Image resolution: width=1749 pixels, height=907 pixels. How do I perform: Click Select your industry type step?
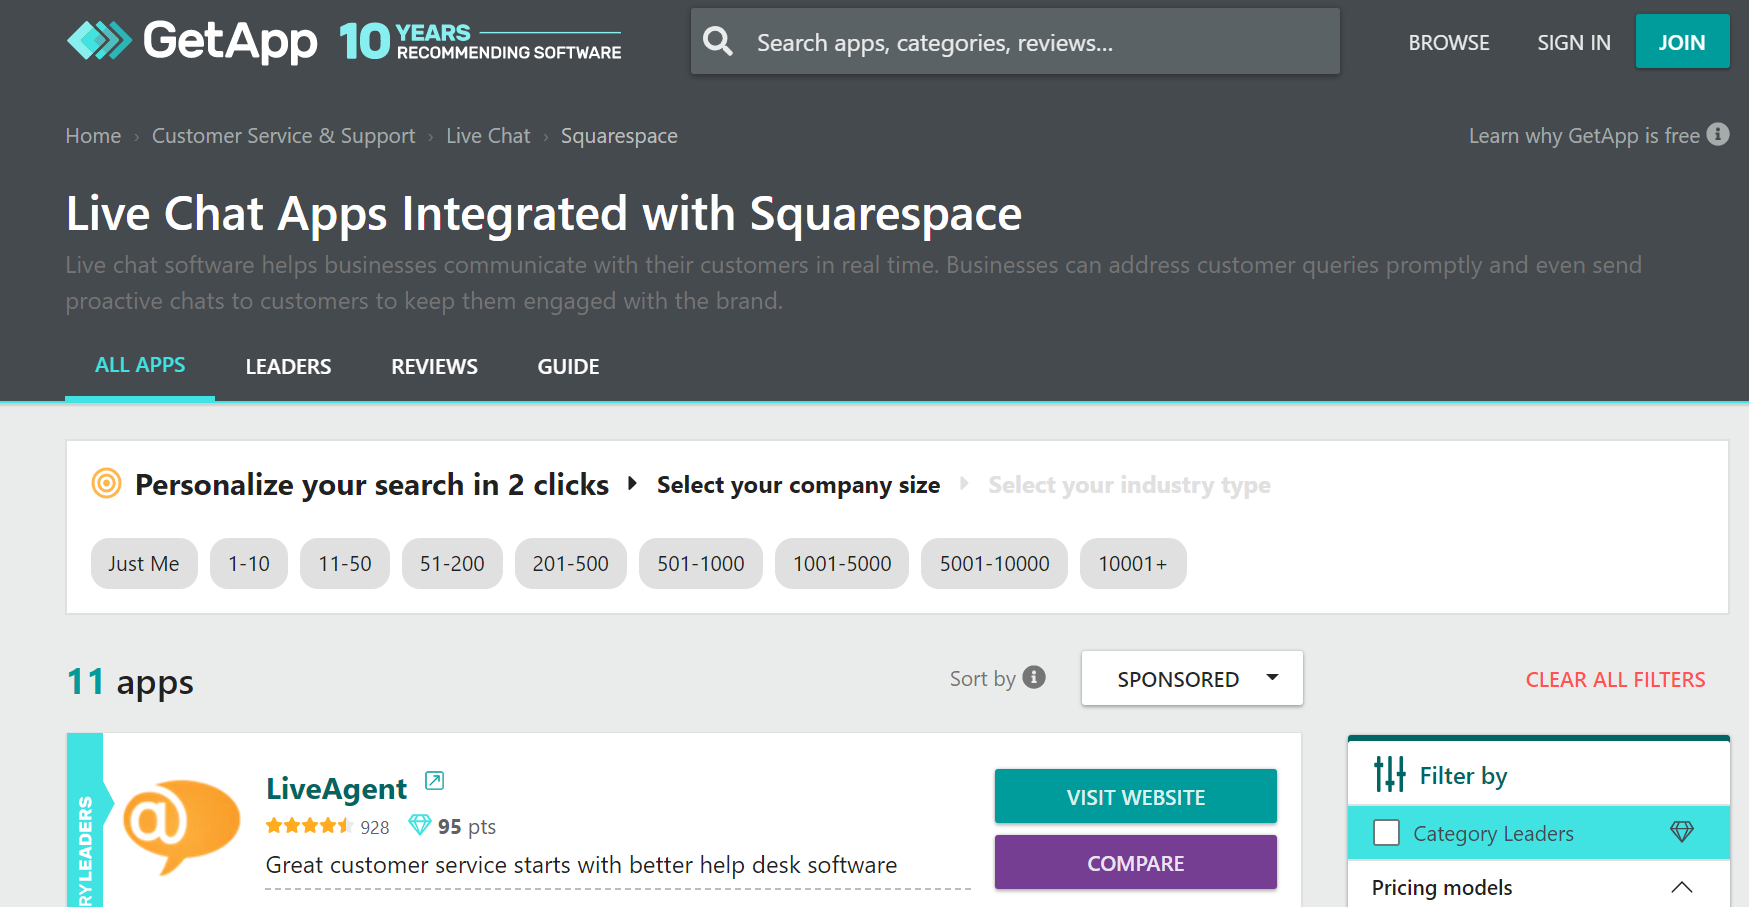click(x=1130, y=485)
